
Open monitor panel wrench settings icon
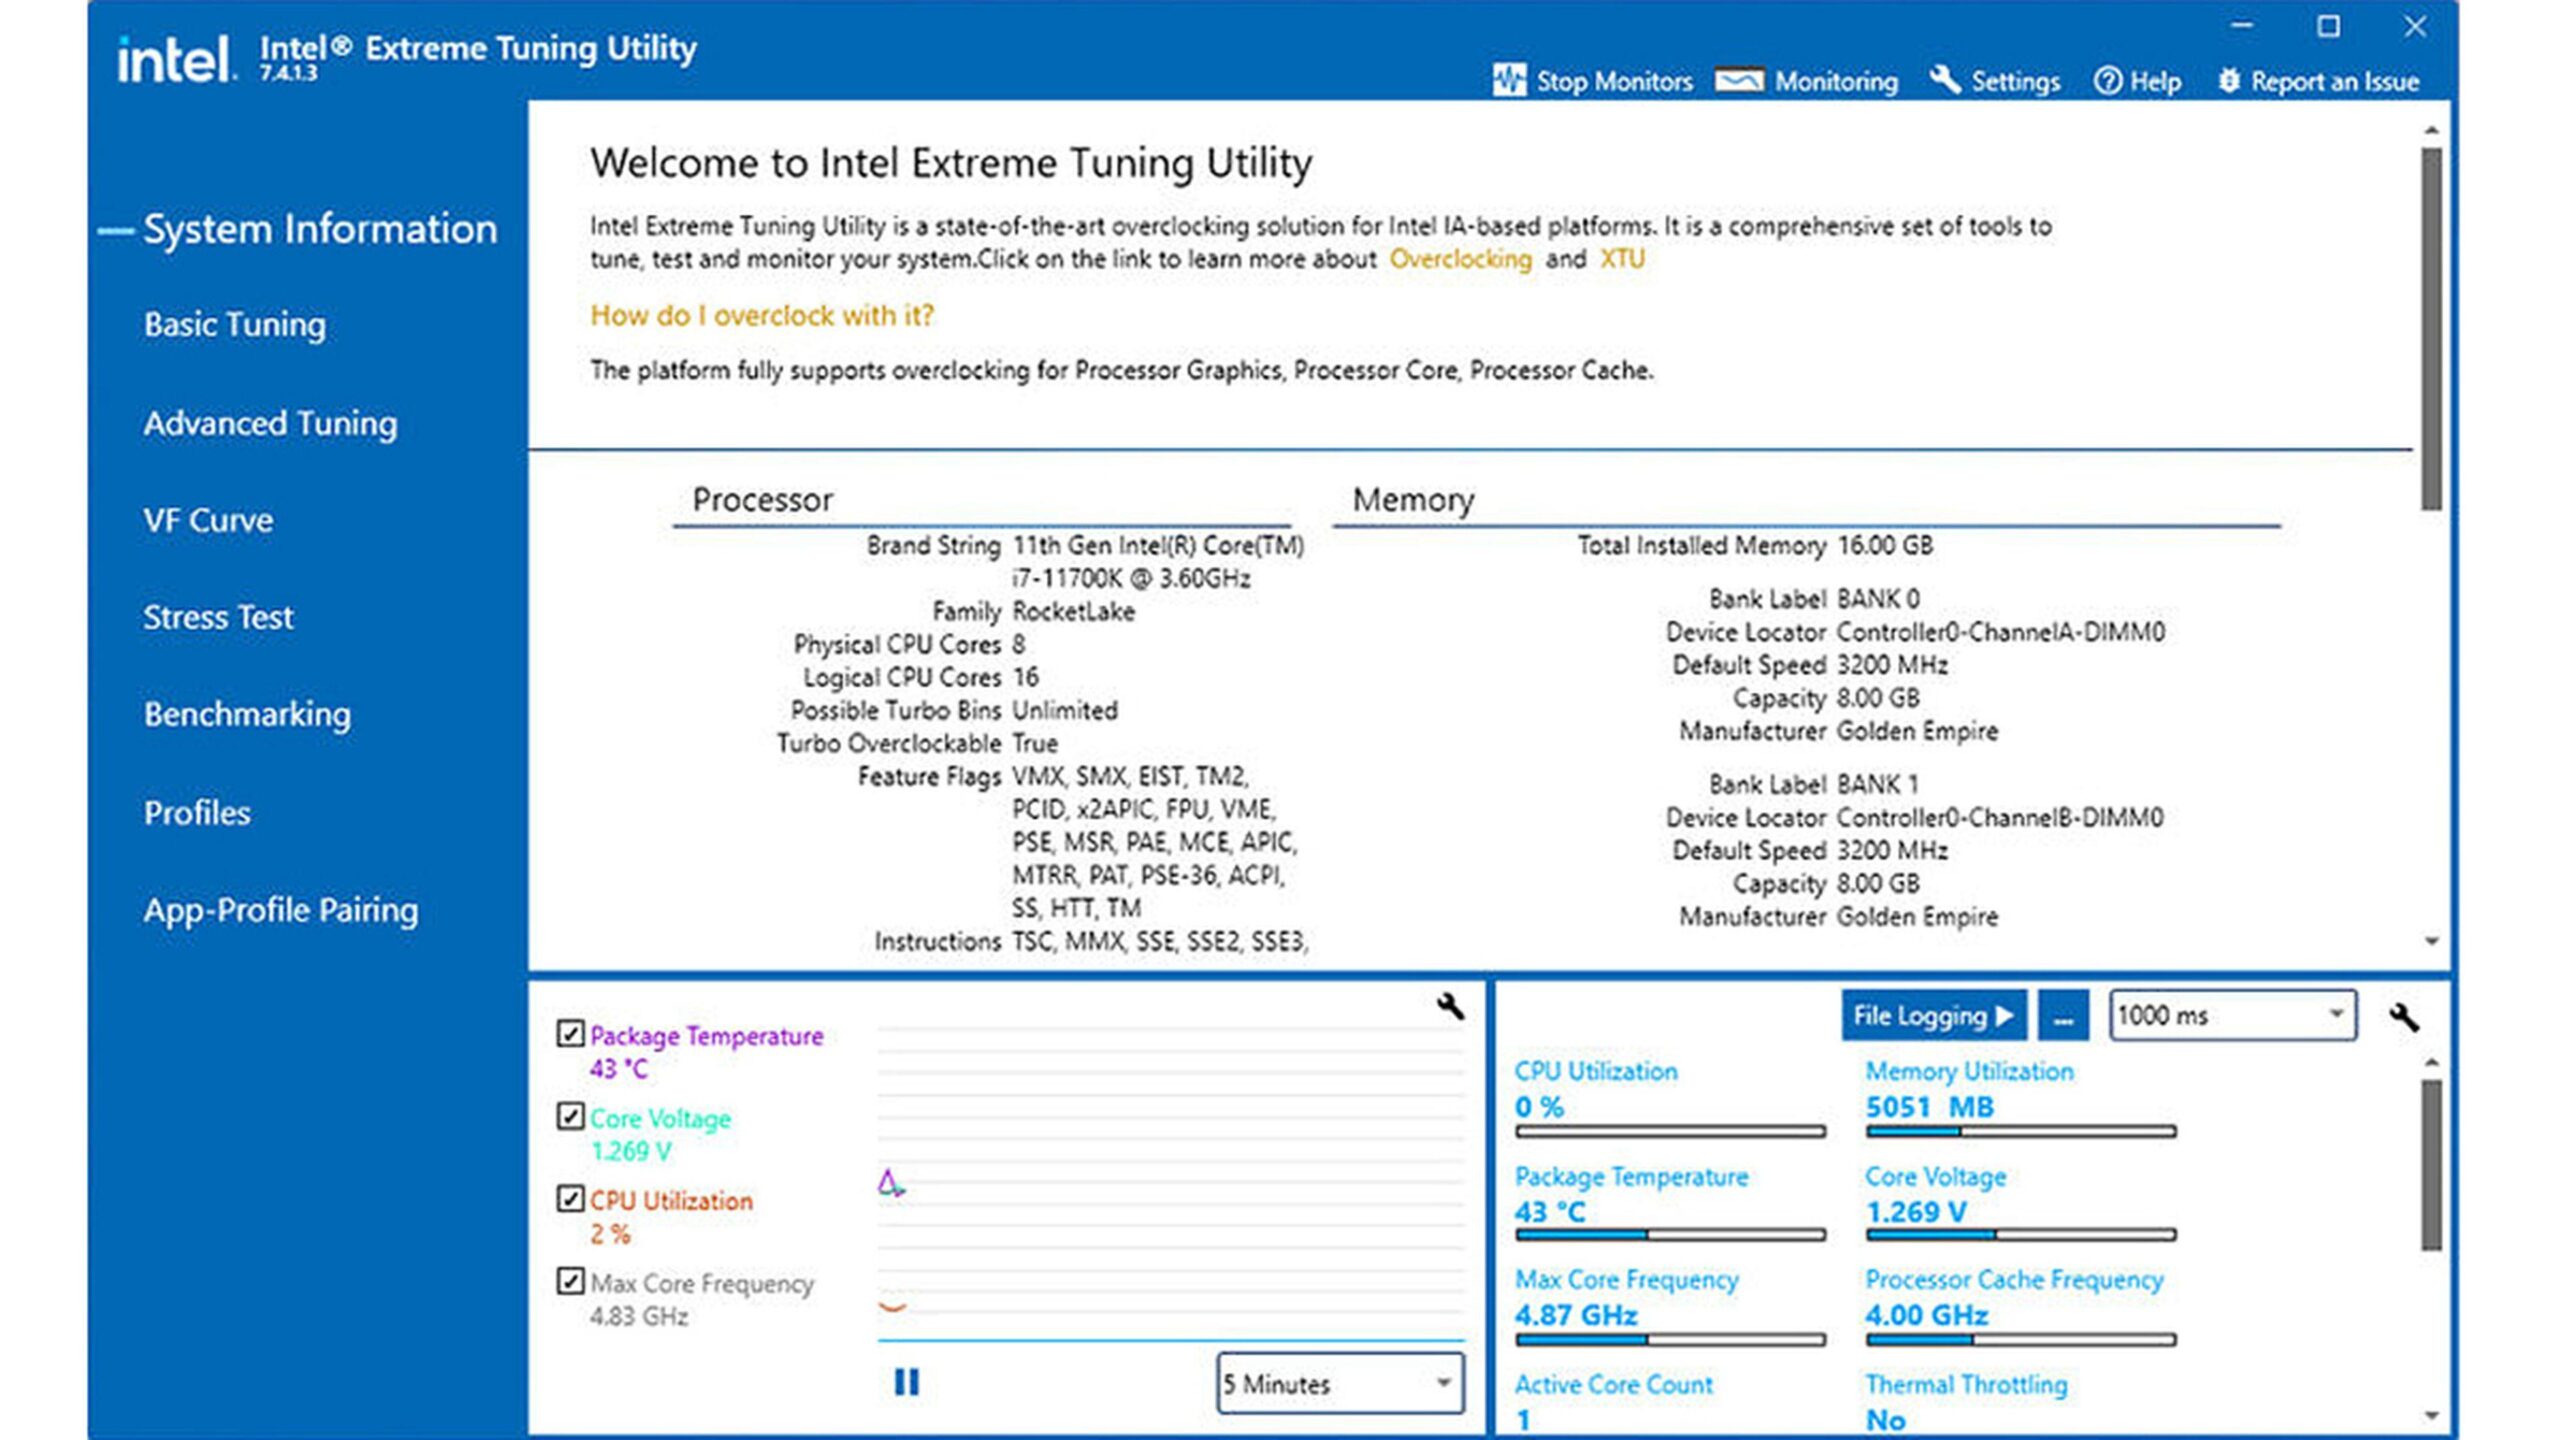(2404, 1018)
